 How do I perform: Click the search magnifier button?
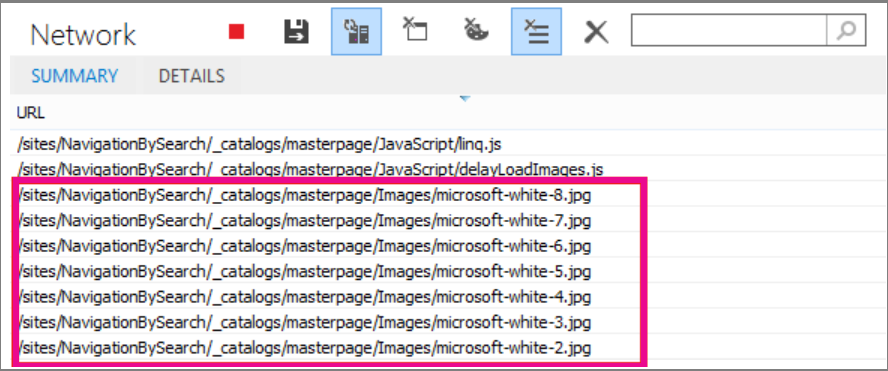click(846, 31)
